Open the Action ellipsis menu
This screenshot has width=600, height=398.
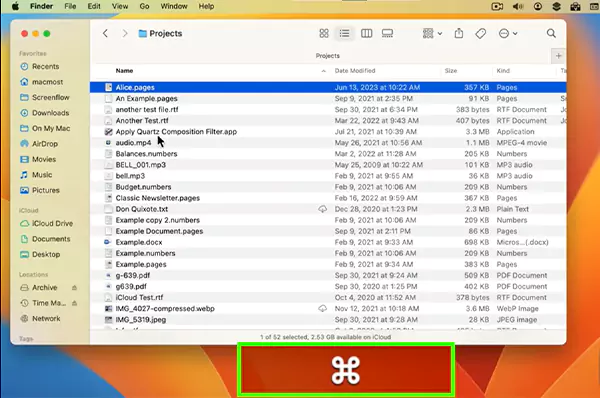pos(508,34)
